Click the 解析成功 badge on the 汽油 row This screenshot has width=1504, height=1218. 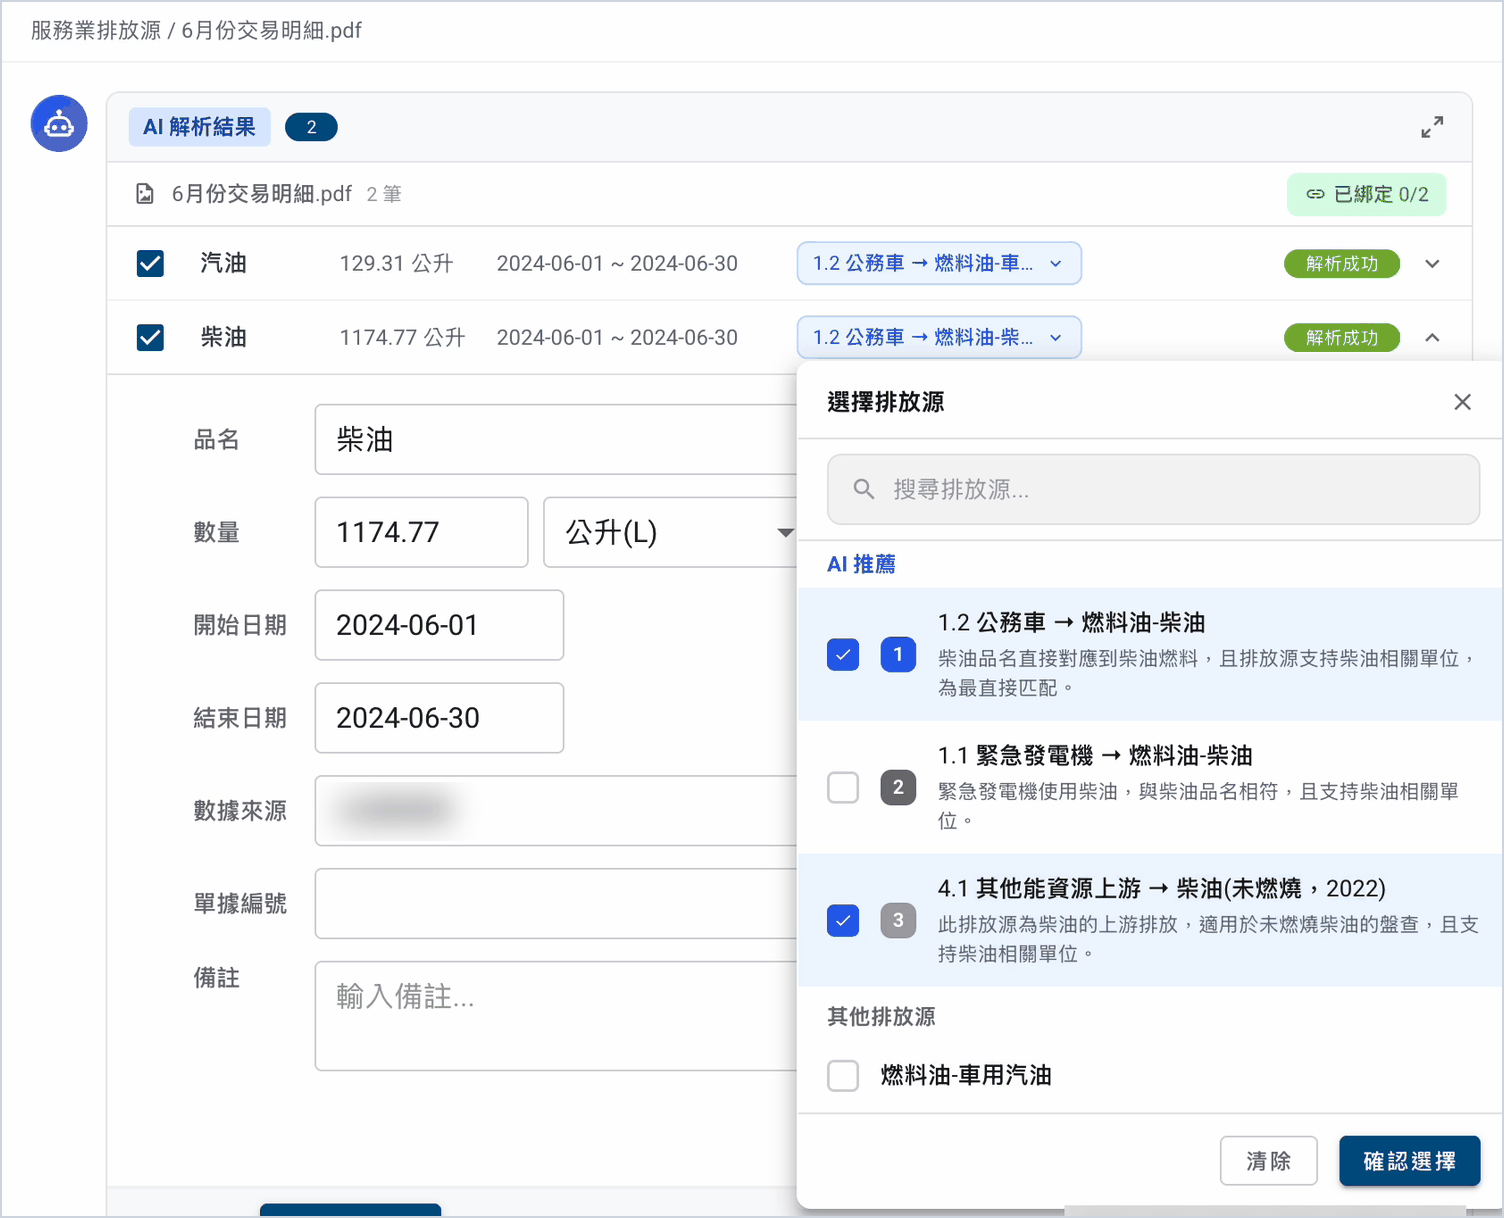point(1342,264)
